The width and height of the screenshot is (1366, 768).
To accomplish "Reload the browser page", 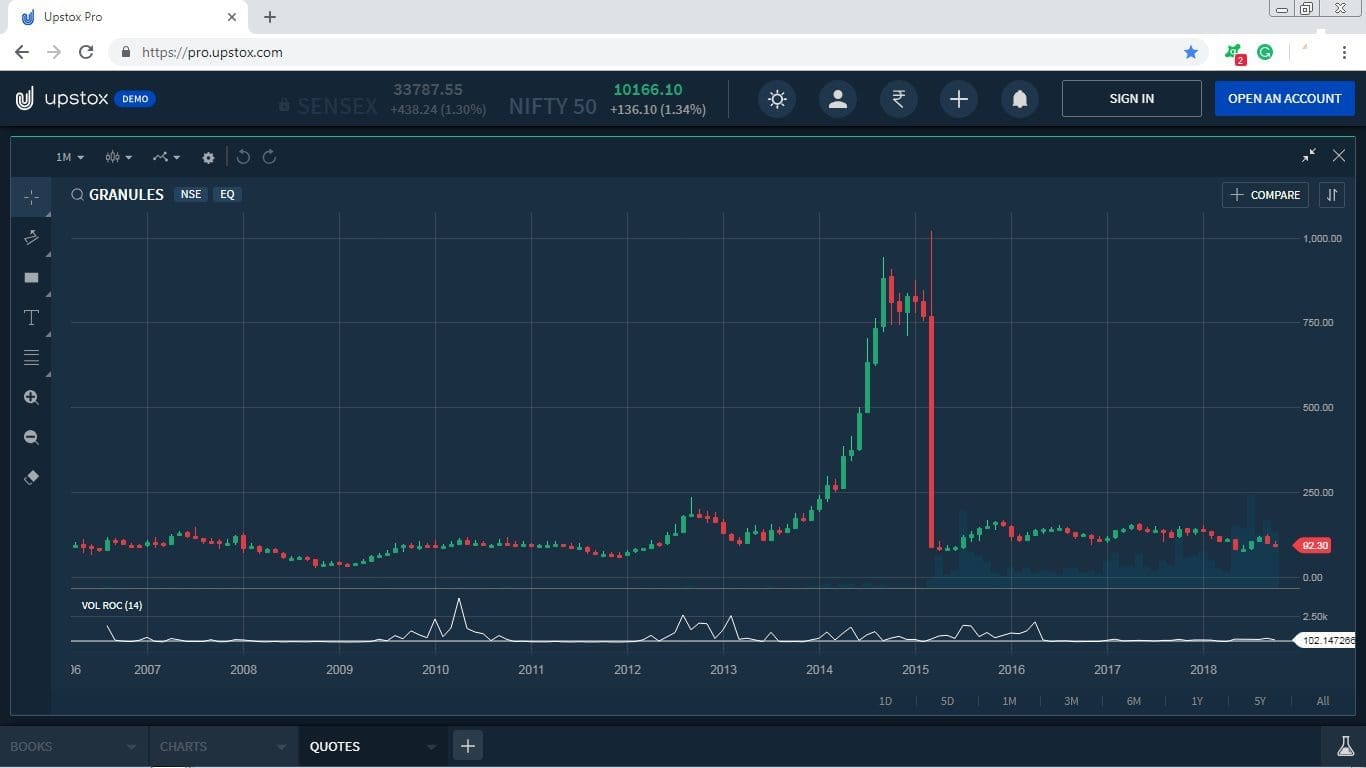I will tap(86, 52).
